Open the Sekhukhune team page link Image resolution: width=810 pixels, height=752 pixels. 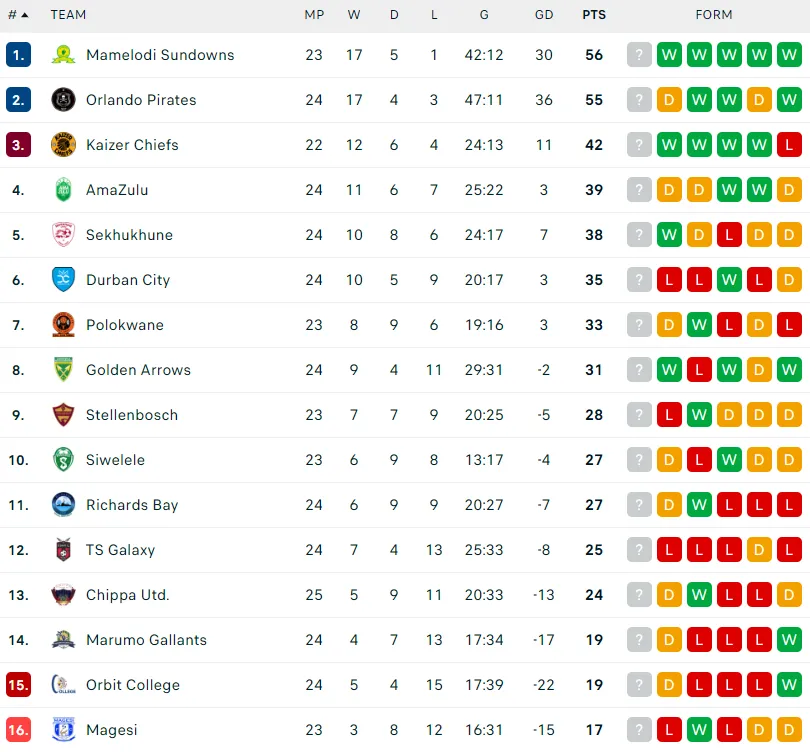tap(129, 235)
